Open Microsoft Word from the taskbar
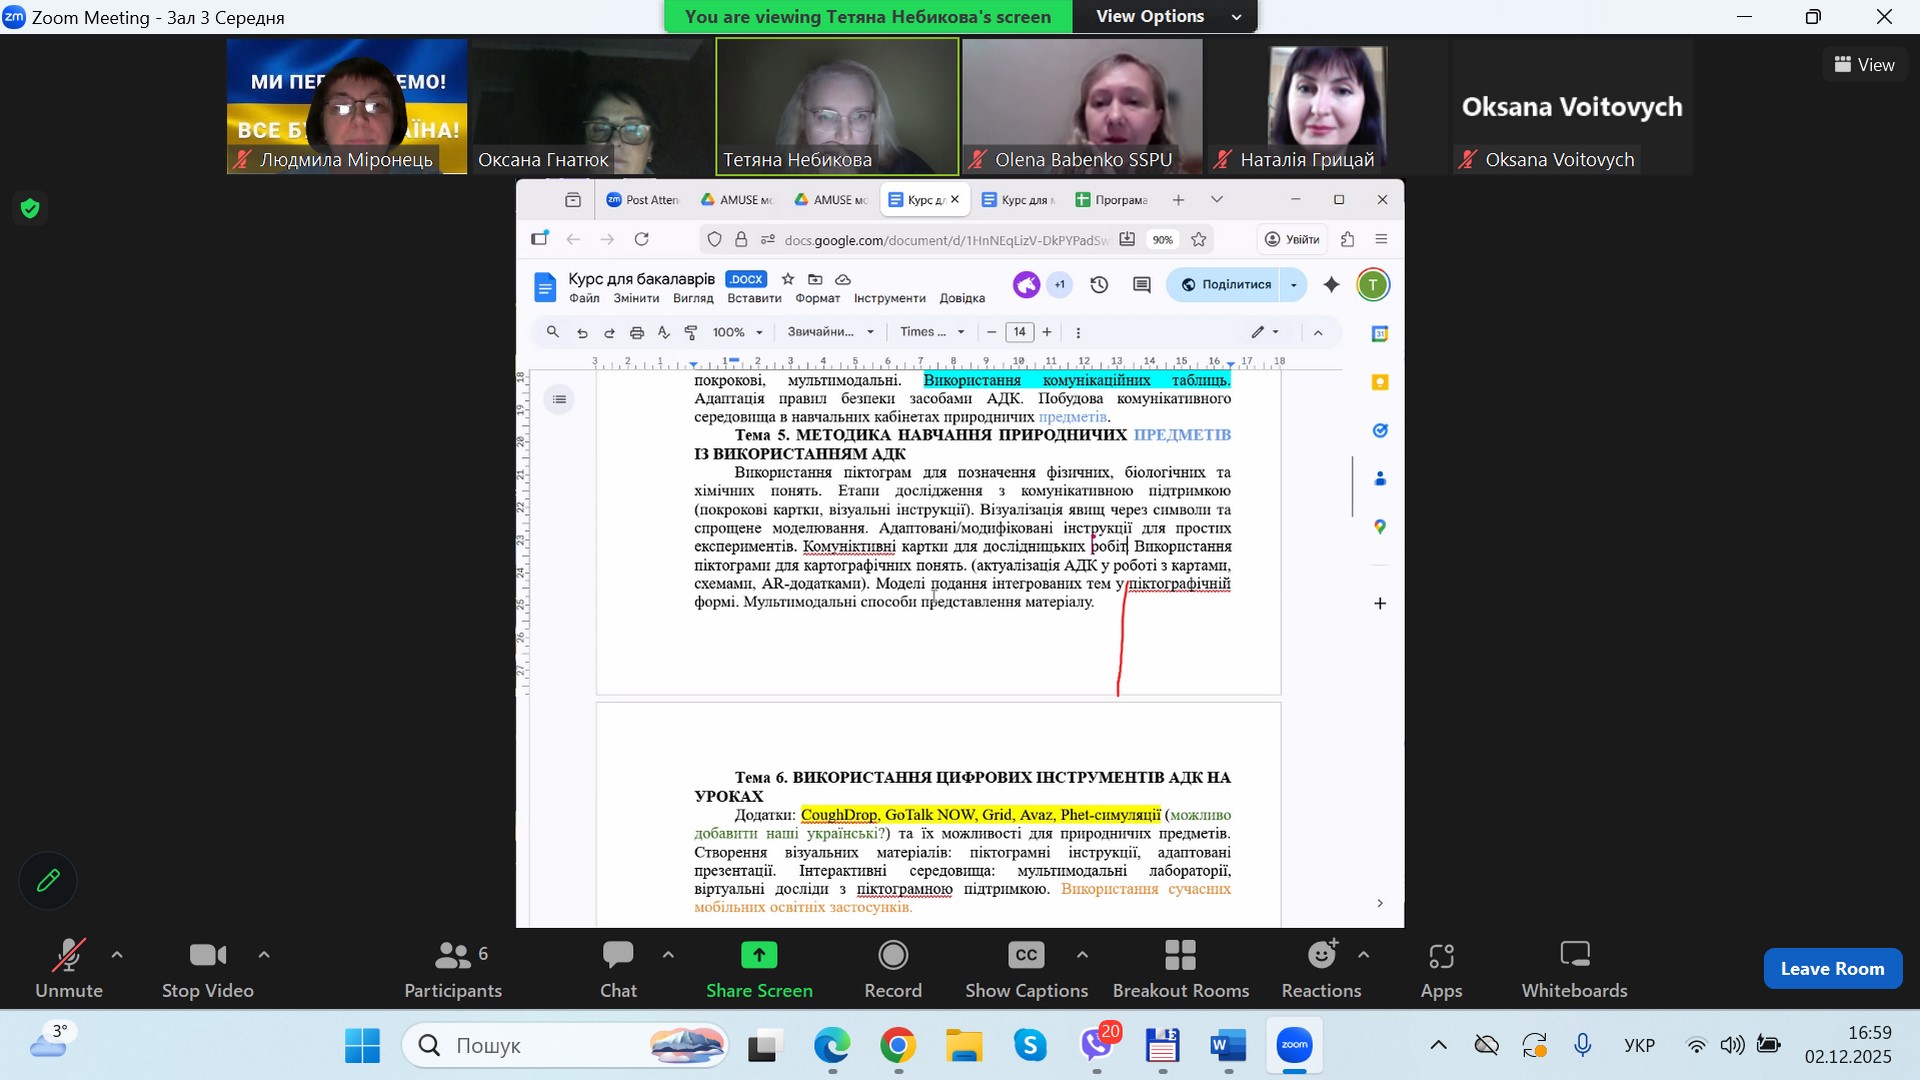 1228,1046
